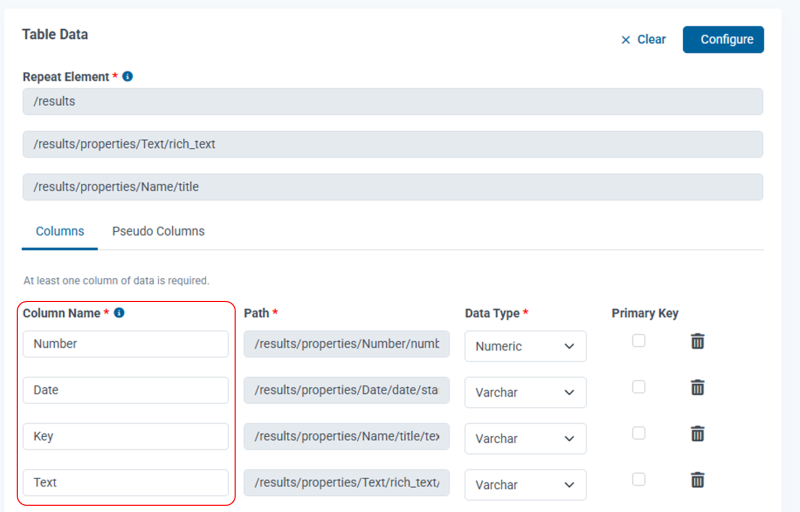
Task: Show Column Name info tooltip
Action: pyautogui.click(x=119, y=313)
